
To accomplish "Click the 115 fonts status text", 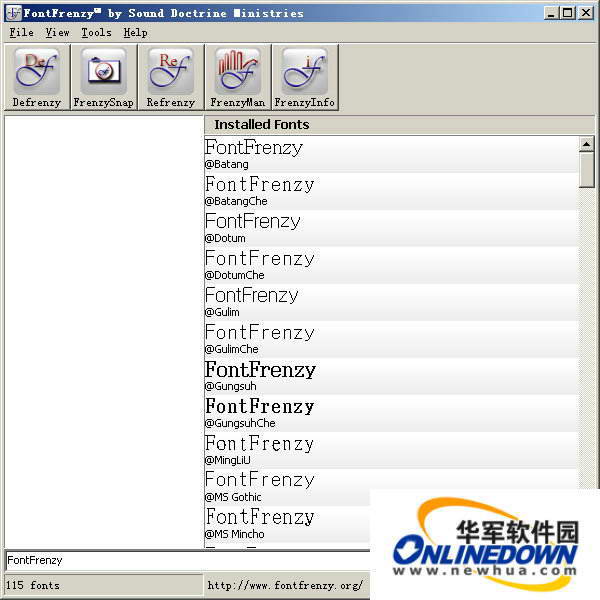I will 33,585.
